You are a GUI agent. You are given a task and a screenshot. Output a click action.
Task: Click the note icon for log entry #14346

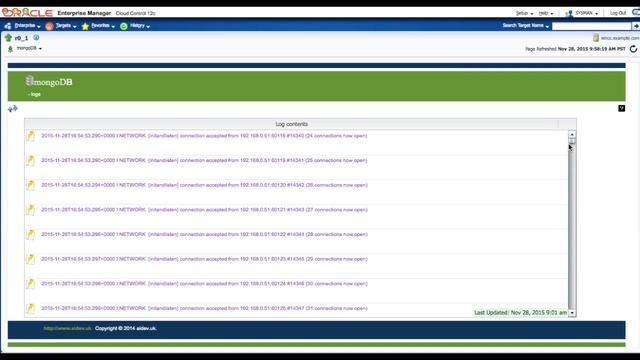point(31,284)
